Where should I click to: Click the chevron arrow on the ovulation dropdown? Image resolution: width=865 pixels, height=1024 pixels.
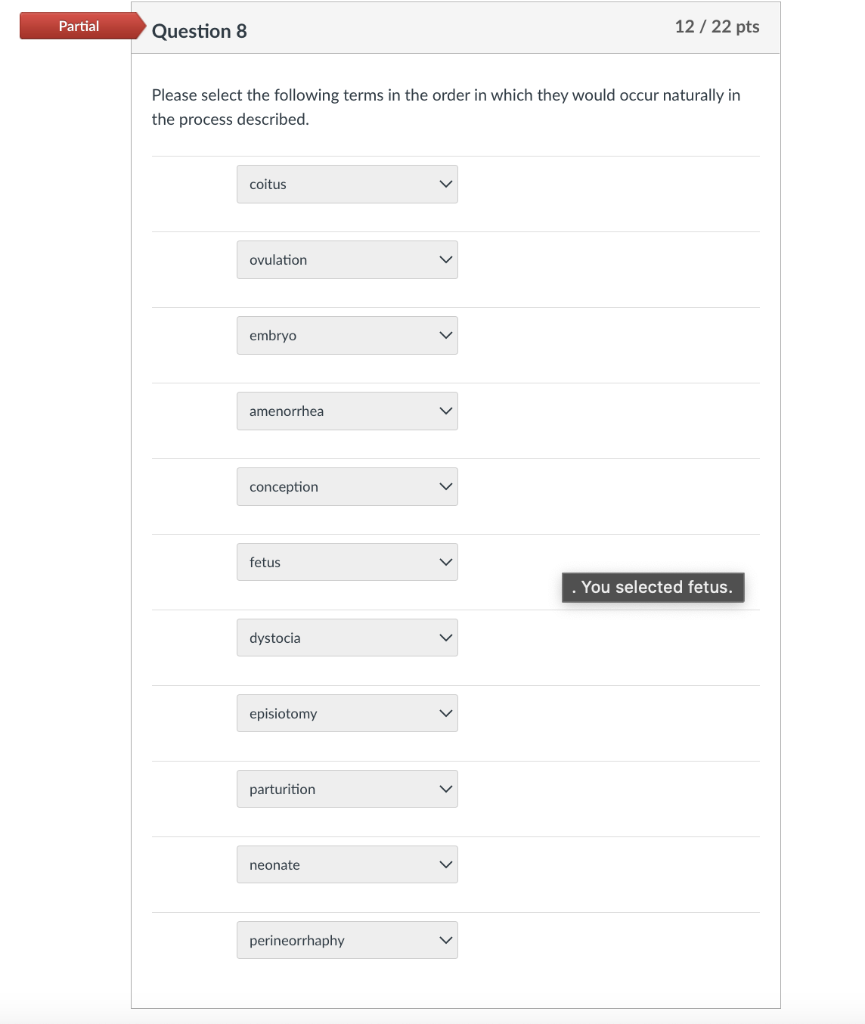446,260
